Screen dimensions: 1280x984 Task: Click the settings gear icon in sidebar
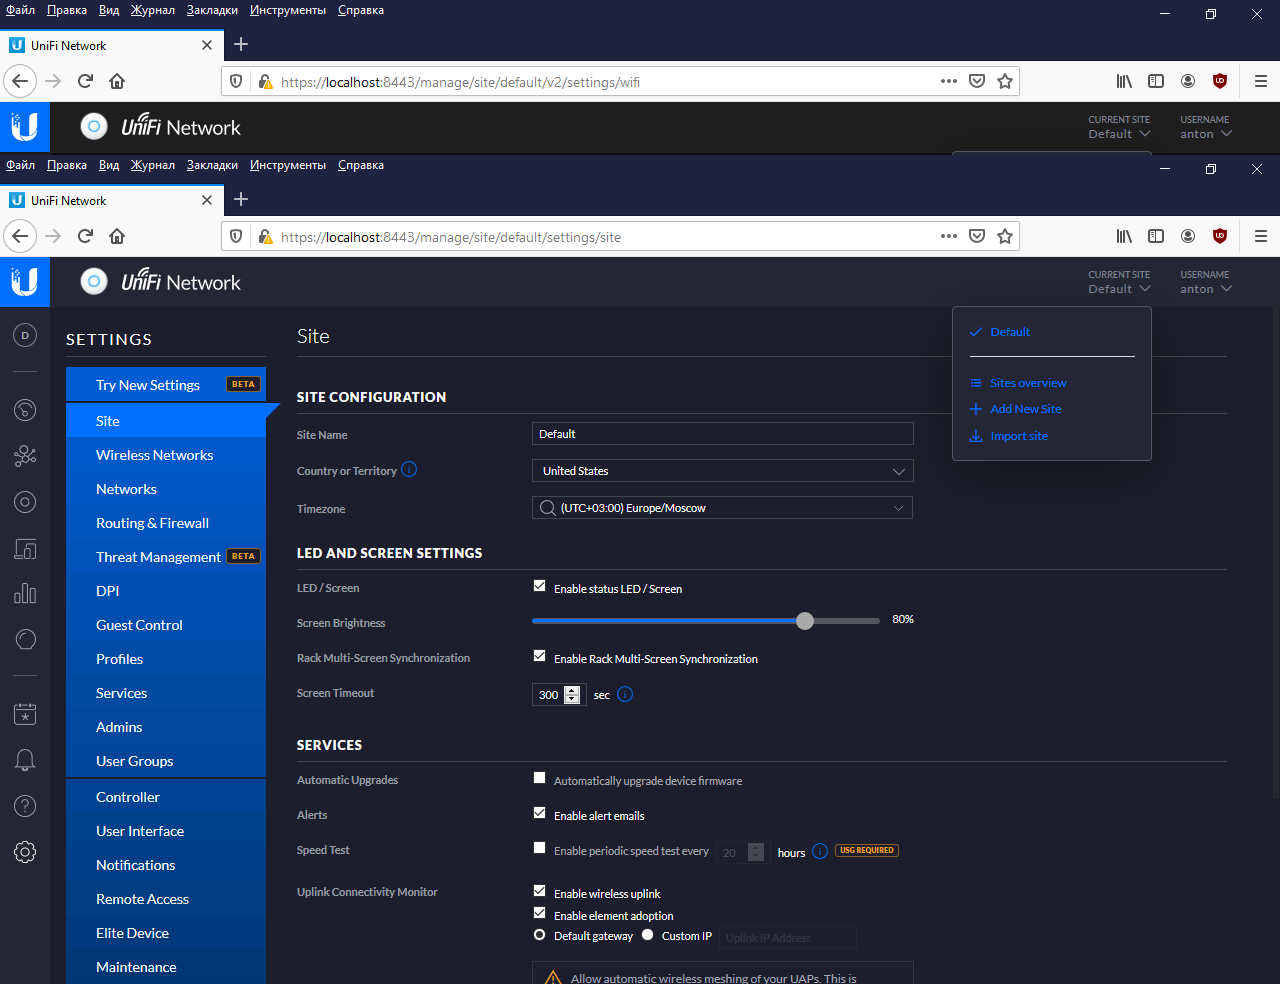25,852
